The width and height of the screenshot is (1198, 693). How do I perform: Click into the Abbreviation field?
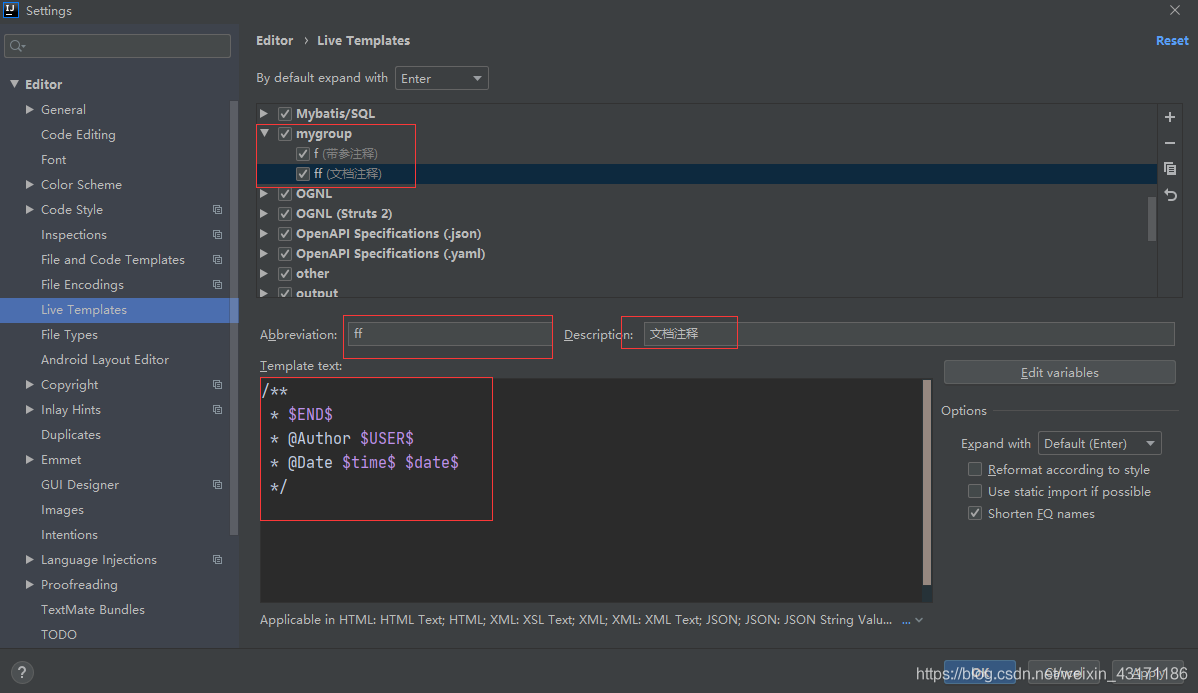coord(449,334)
